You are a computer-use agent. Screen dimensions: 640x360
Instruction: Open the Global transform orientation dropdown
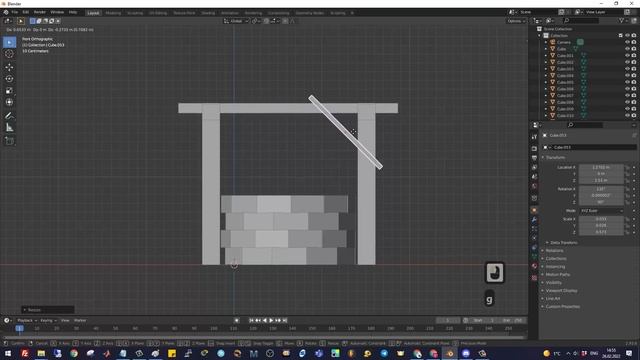(236, 21)
